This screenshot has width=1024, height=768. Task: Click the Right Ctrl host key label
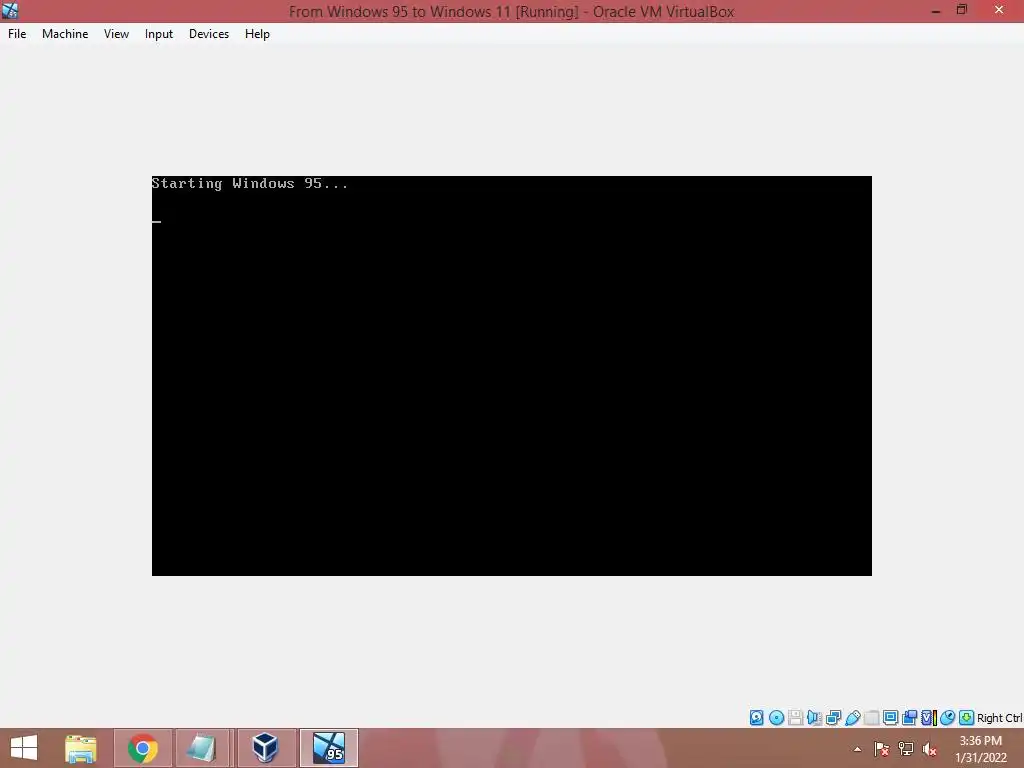point(999,718)
